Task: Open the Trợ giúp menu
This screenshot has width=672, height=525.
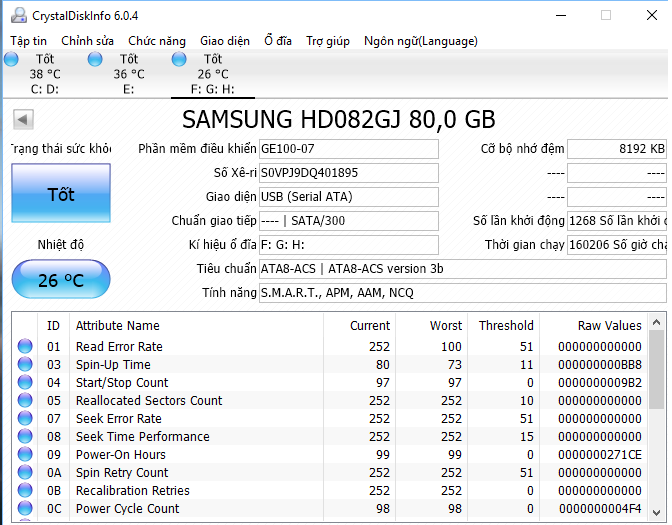Action: (x=328, y=41)
